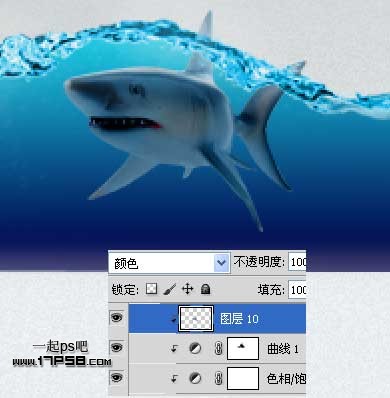
Task: Click the 色相/饱 adjustment layer icon
Action: pos(195,379)
